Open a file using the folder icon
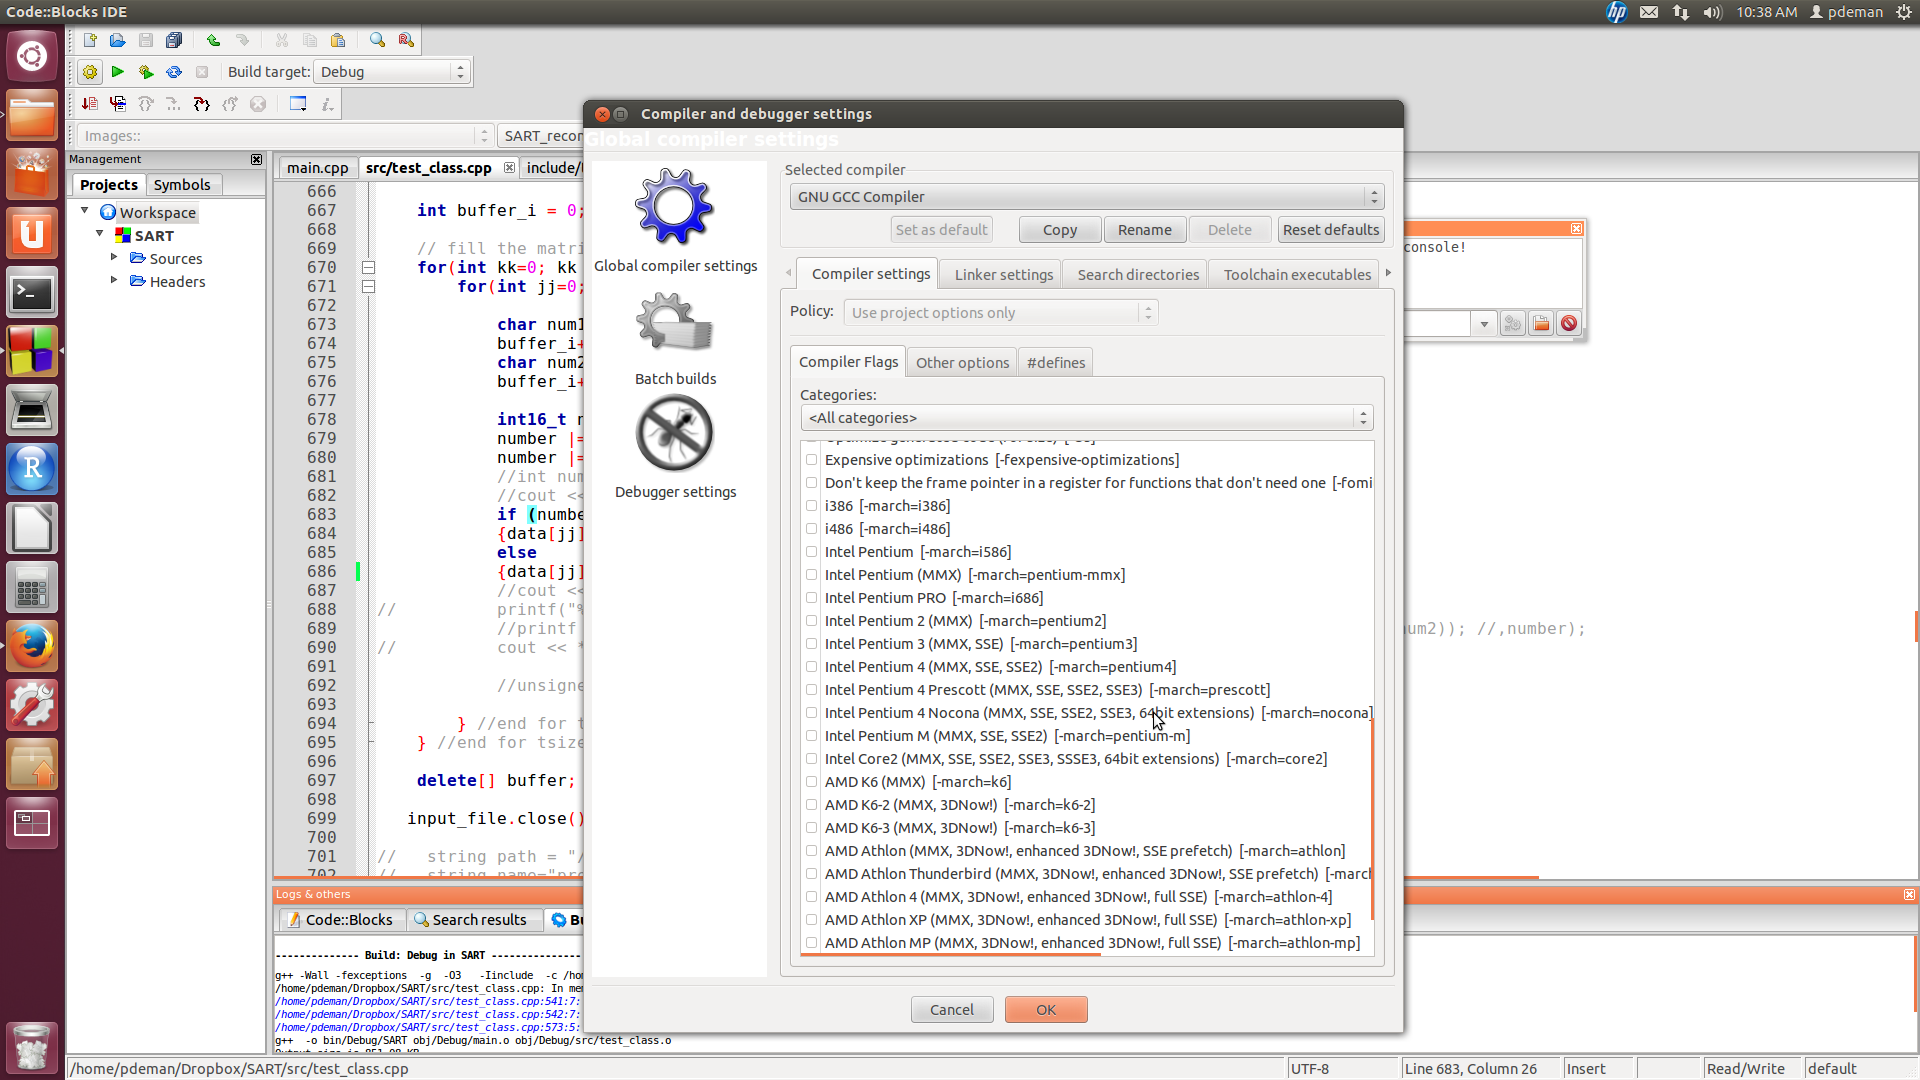 click(x=118, y=40)
